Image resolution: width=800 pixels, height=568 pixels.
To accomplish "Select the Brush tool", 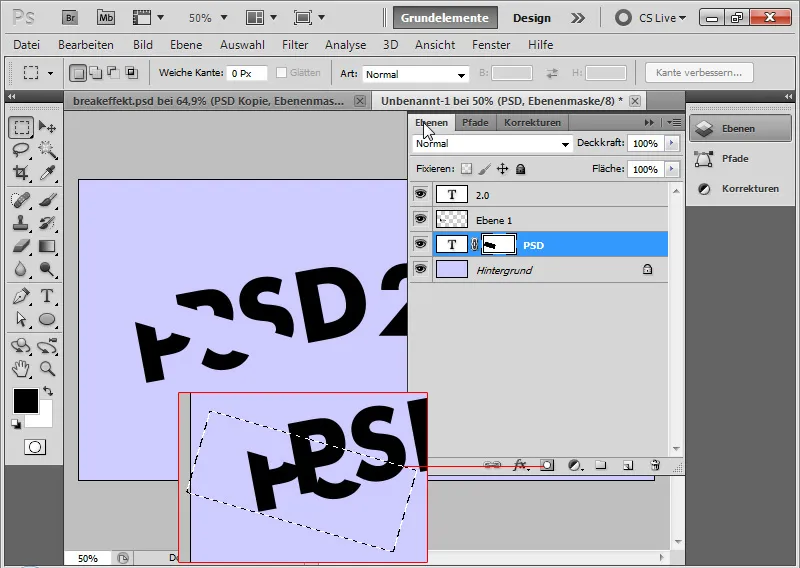I will pyautogui.click(x=47, y=200).
